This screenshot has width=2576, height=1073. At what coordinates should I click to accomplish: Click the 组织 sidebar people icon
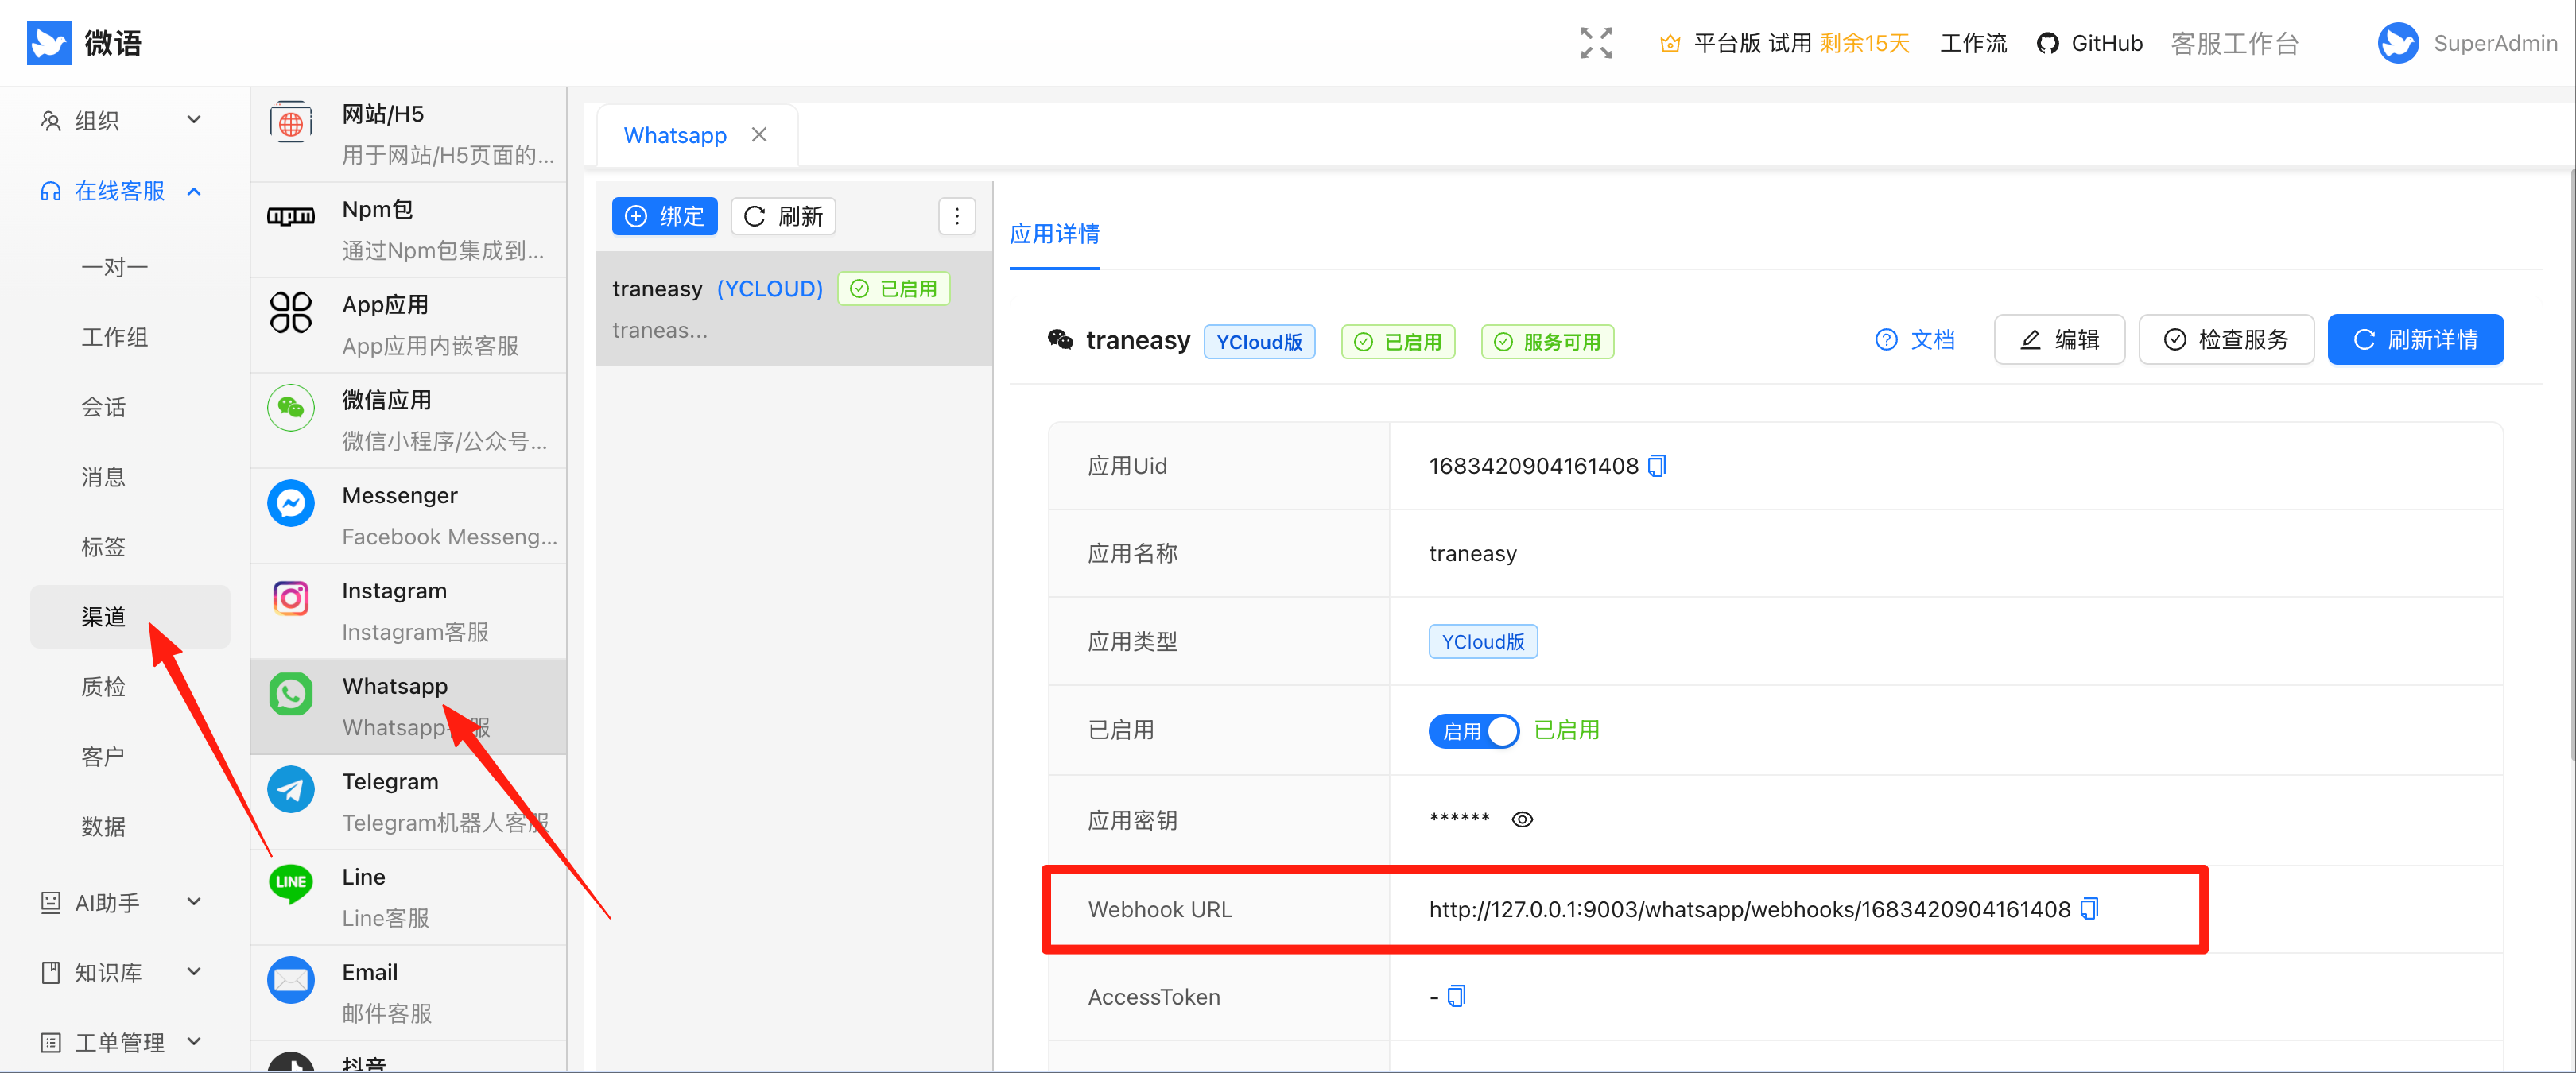point(50,121)
